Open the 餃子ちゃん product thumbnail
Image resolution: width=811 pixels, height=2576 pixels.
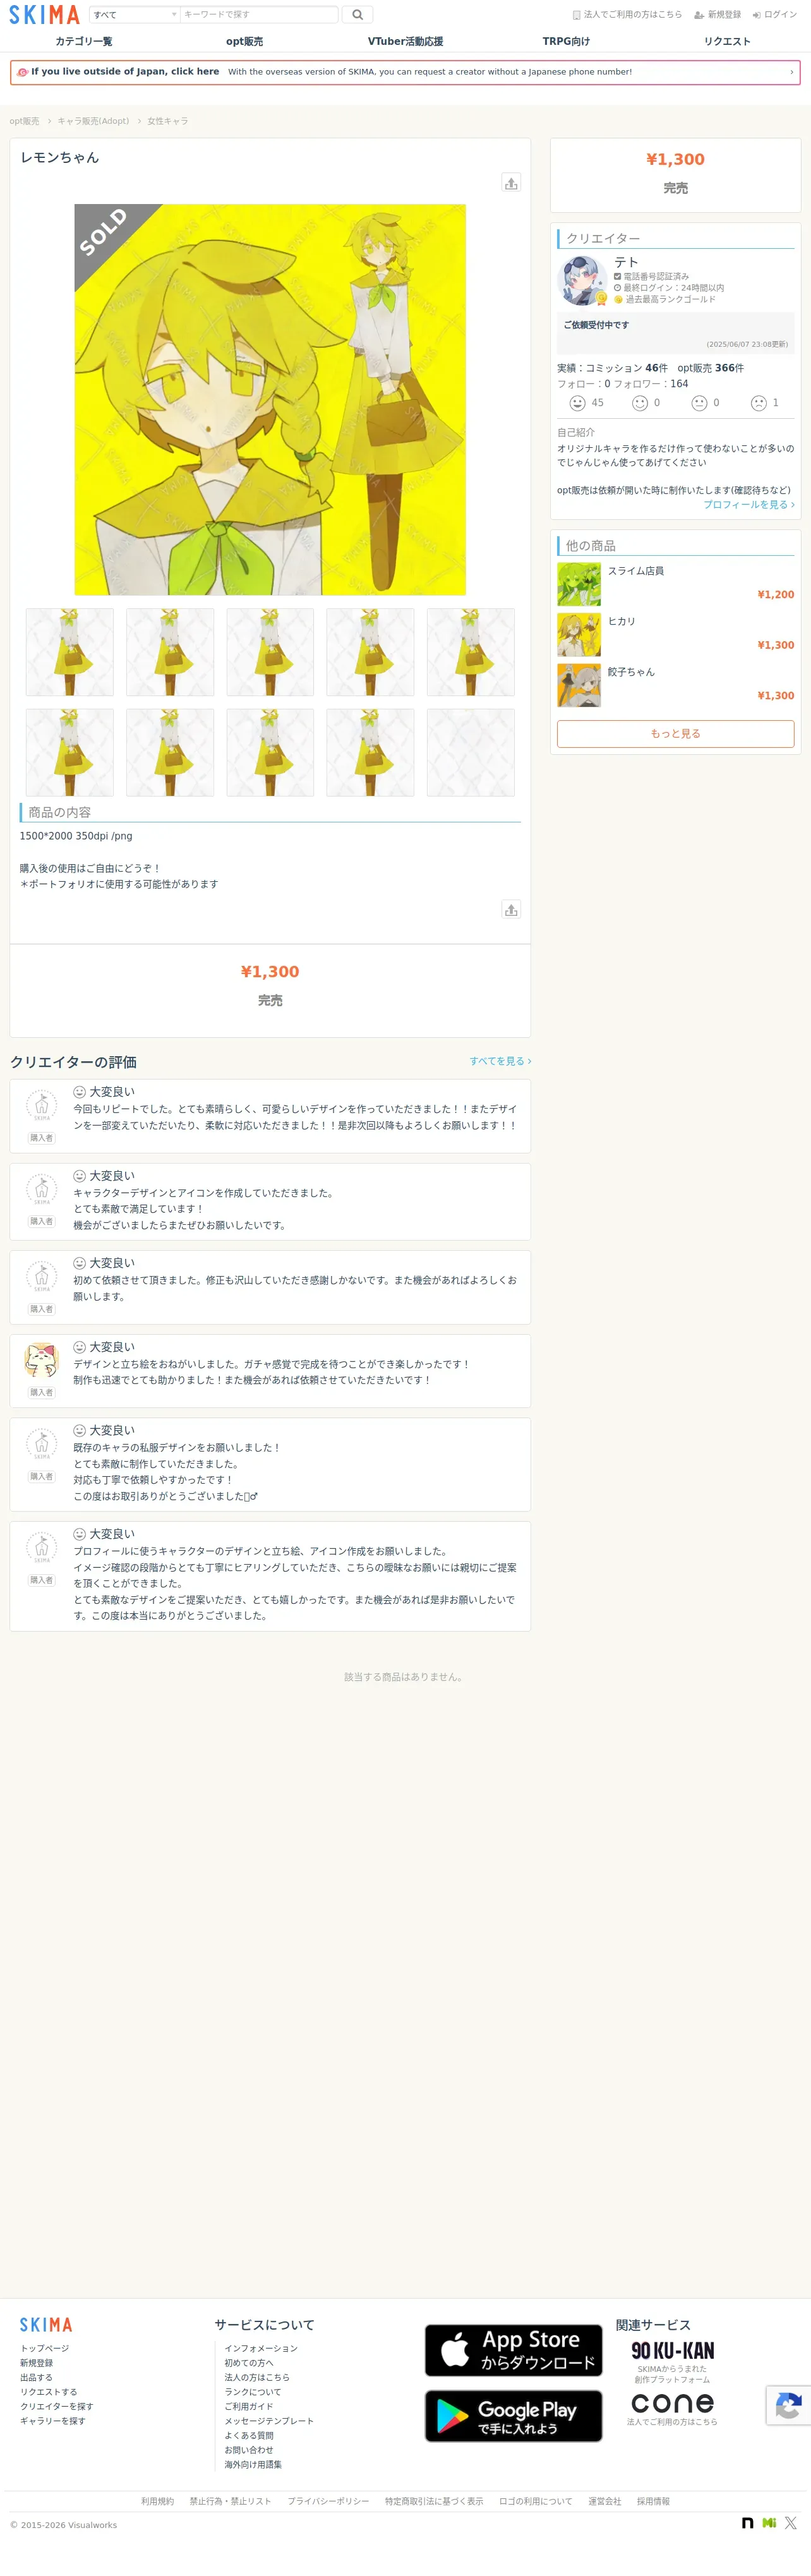click(579, 685)
